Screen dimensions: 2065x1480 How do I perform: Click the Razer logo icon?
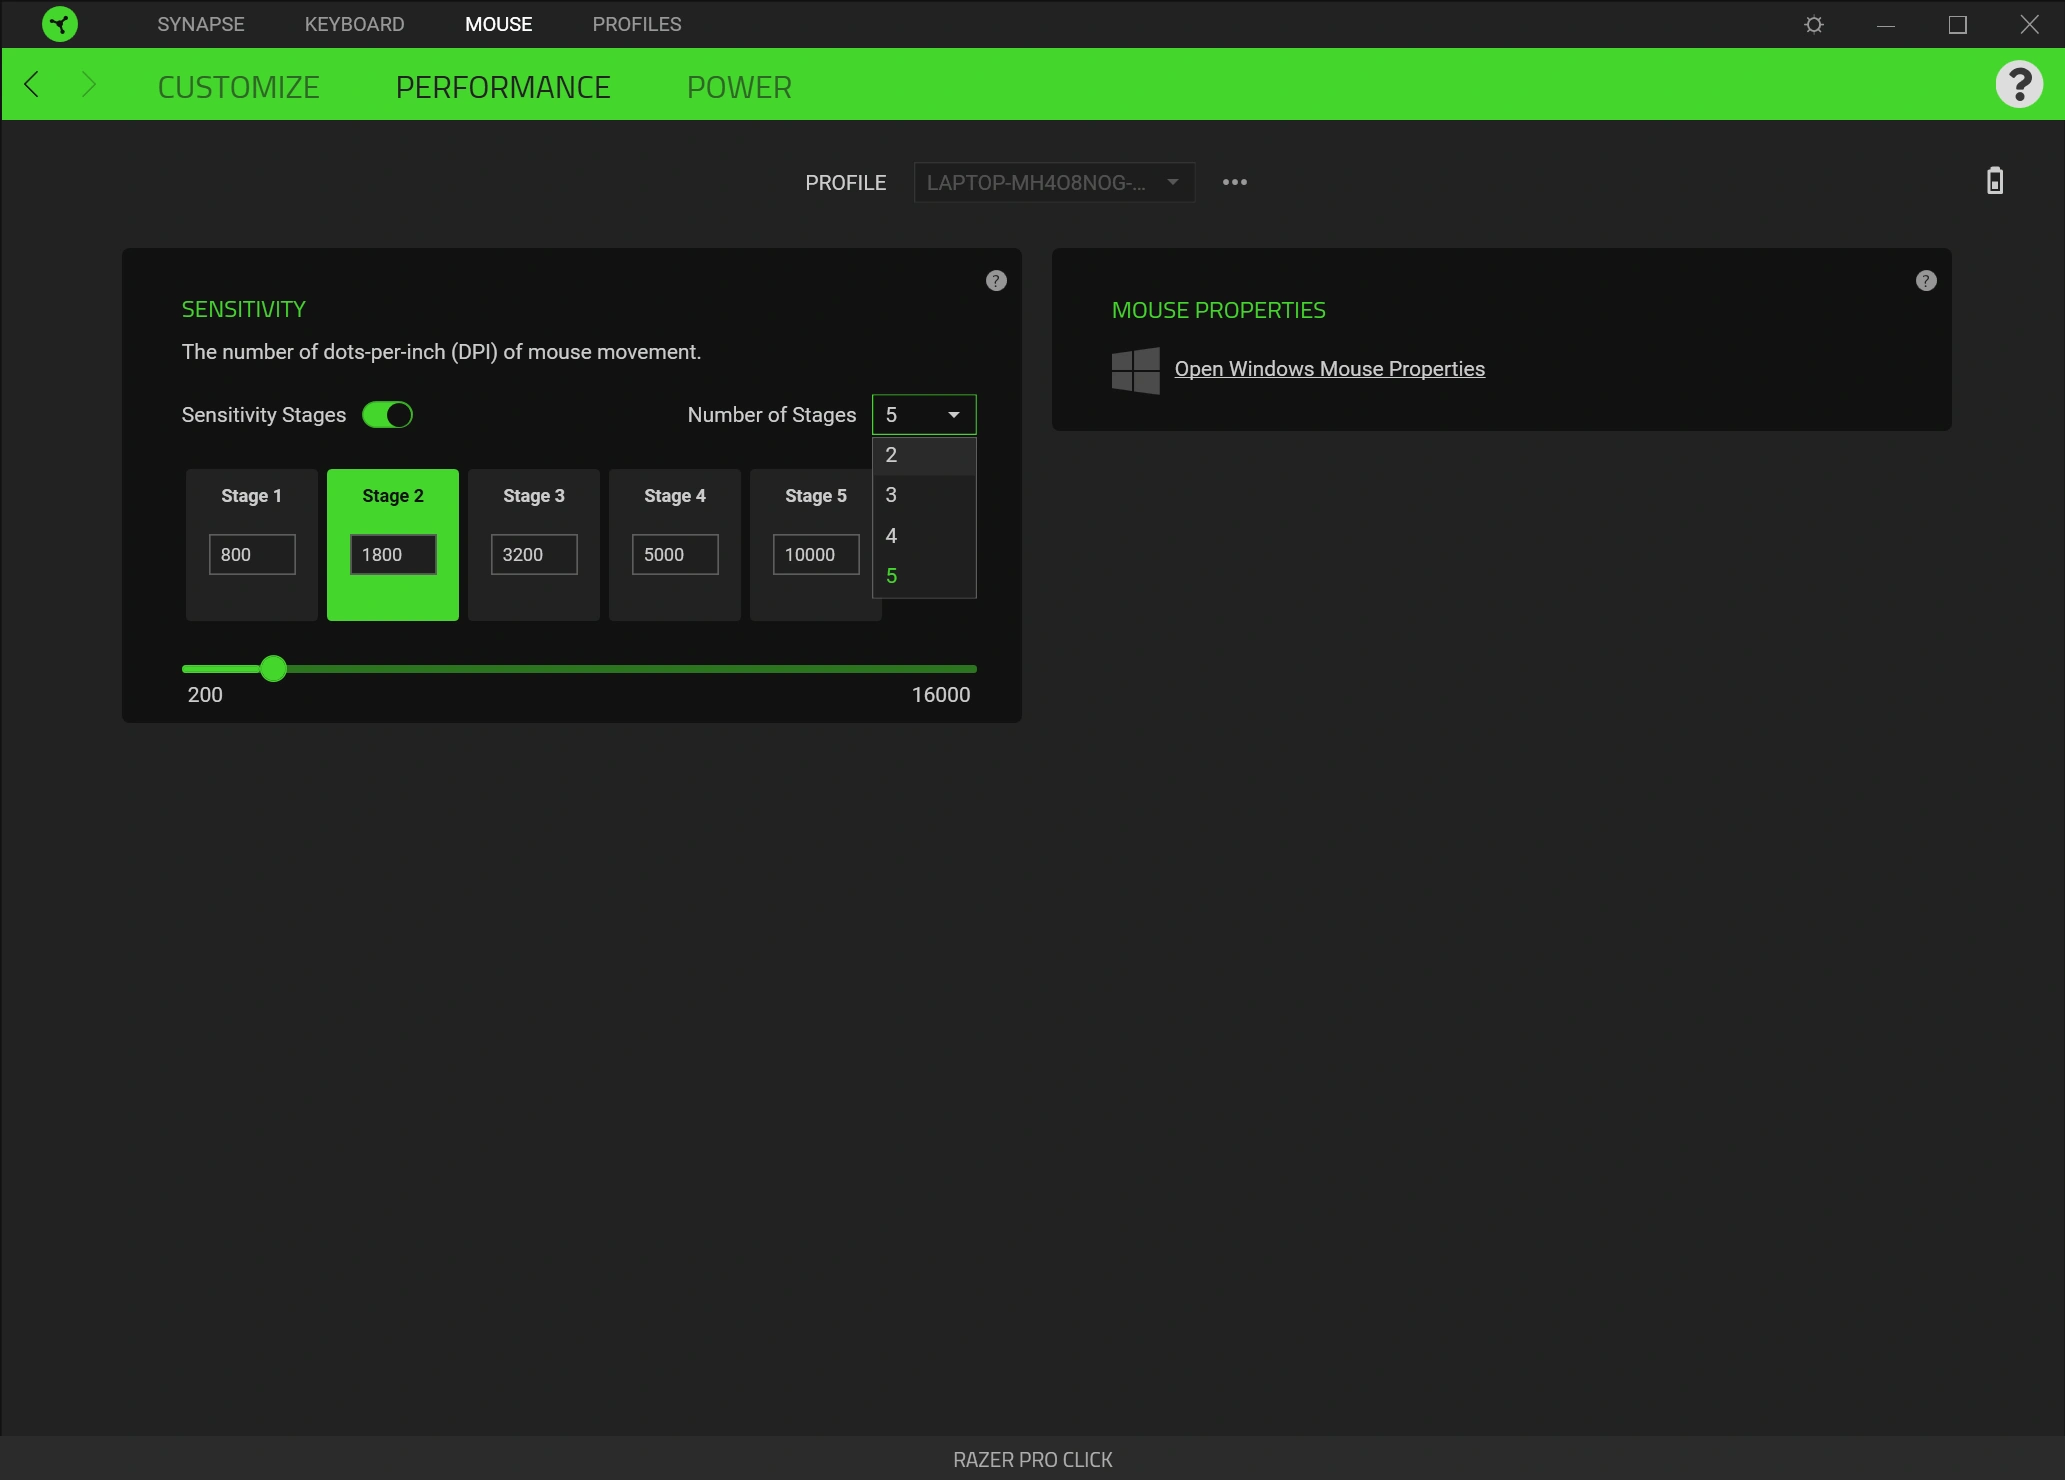60,24
